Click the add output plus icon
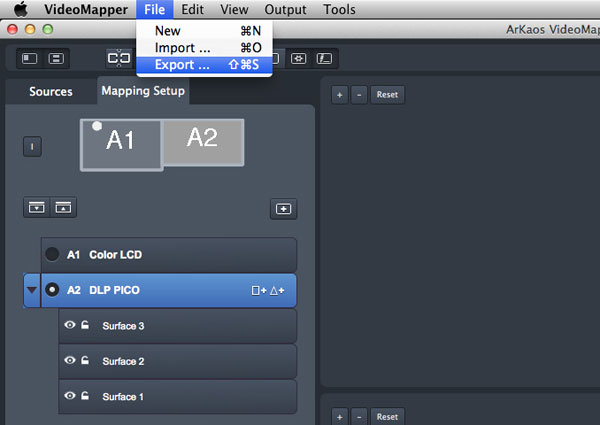The image size is (600, 425). click(283, 209)
